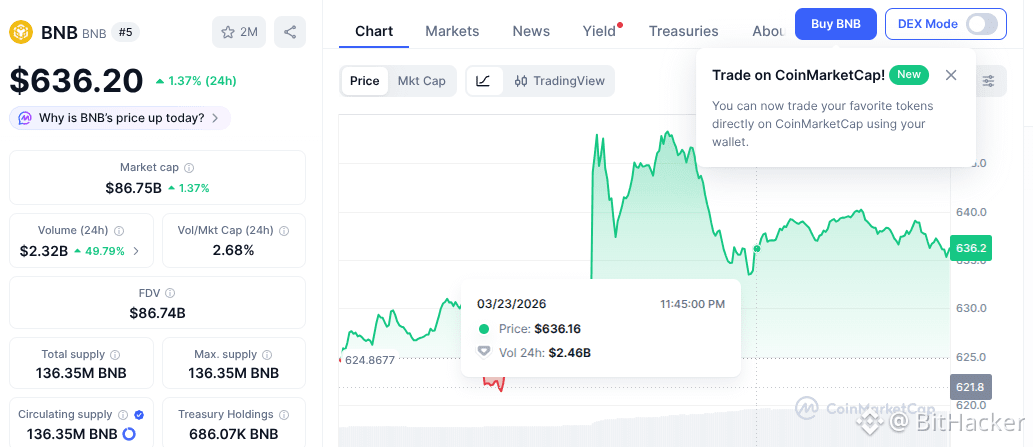The height and width of the screenshot is (447, 1033).
Task: Add BNB to watchlist via star button
Action: tap(238, 32)
